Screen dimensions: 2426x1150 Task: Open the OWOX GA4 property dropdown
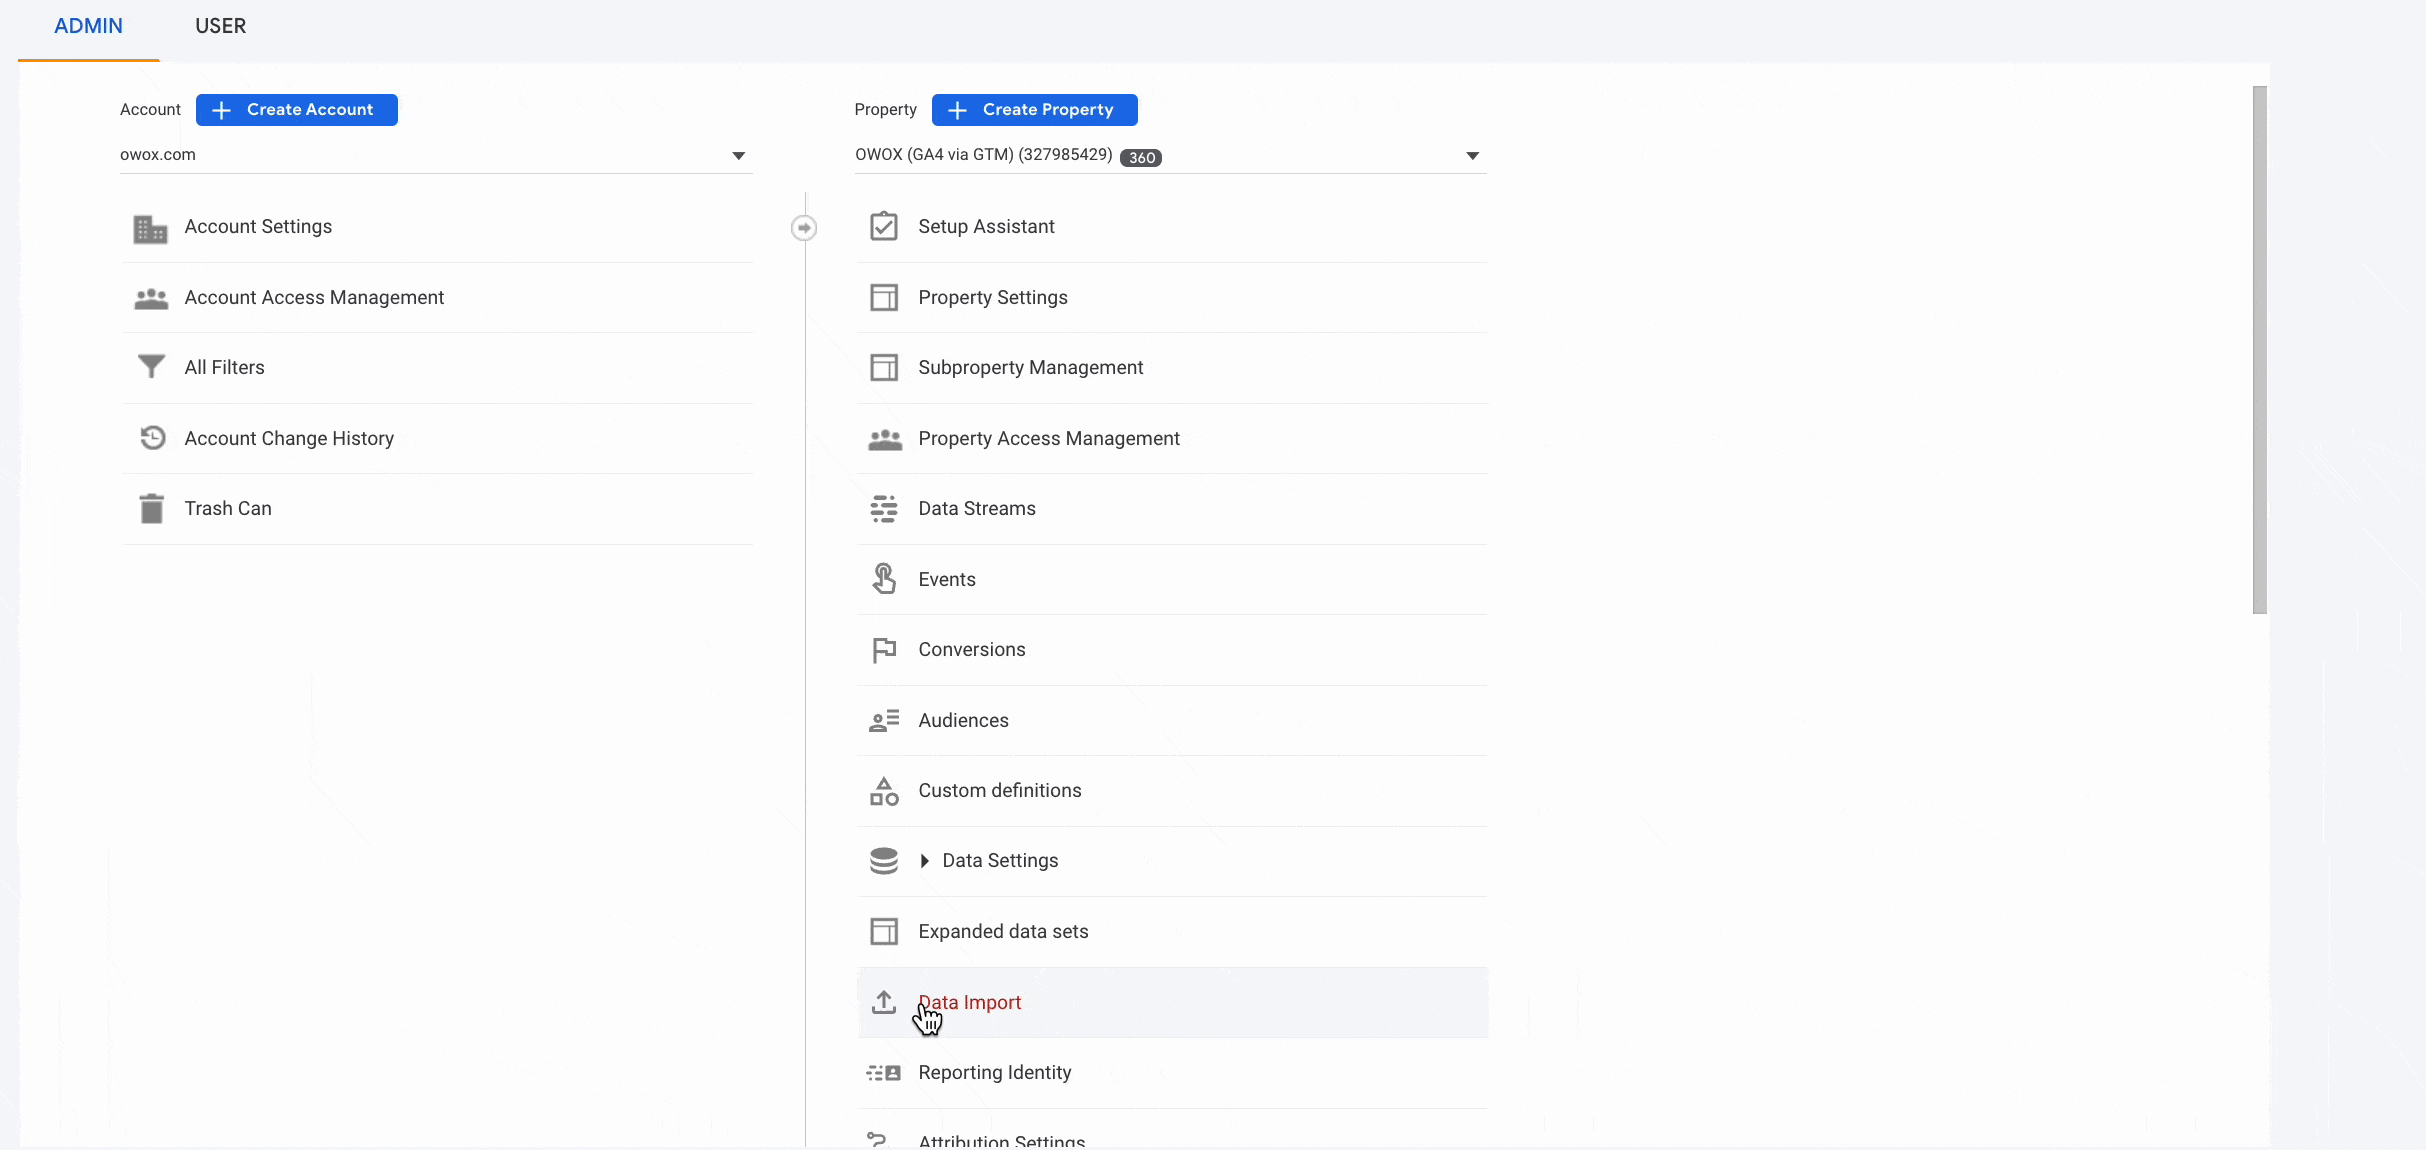coord(1470,155)
